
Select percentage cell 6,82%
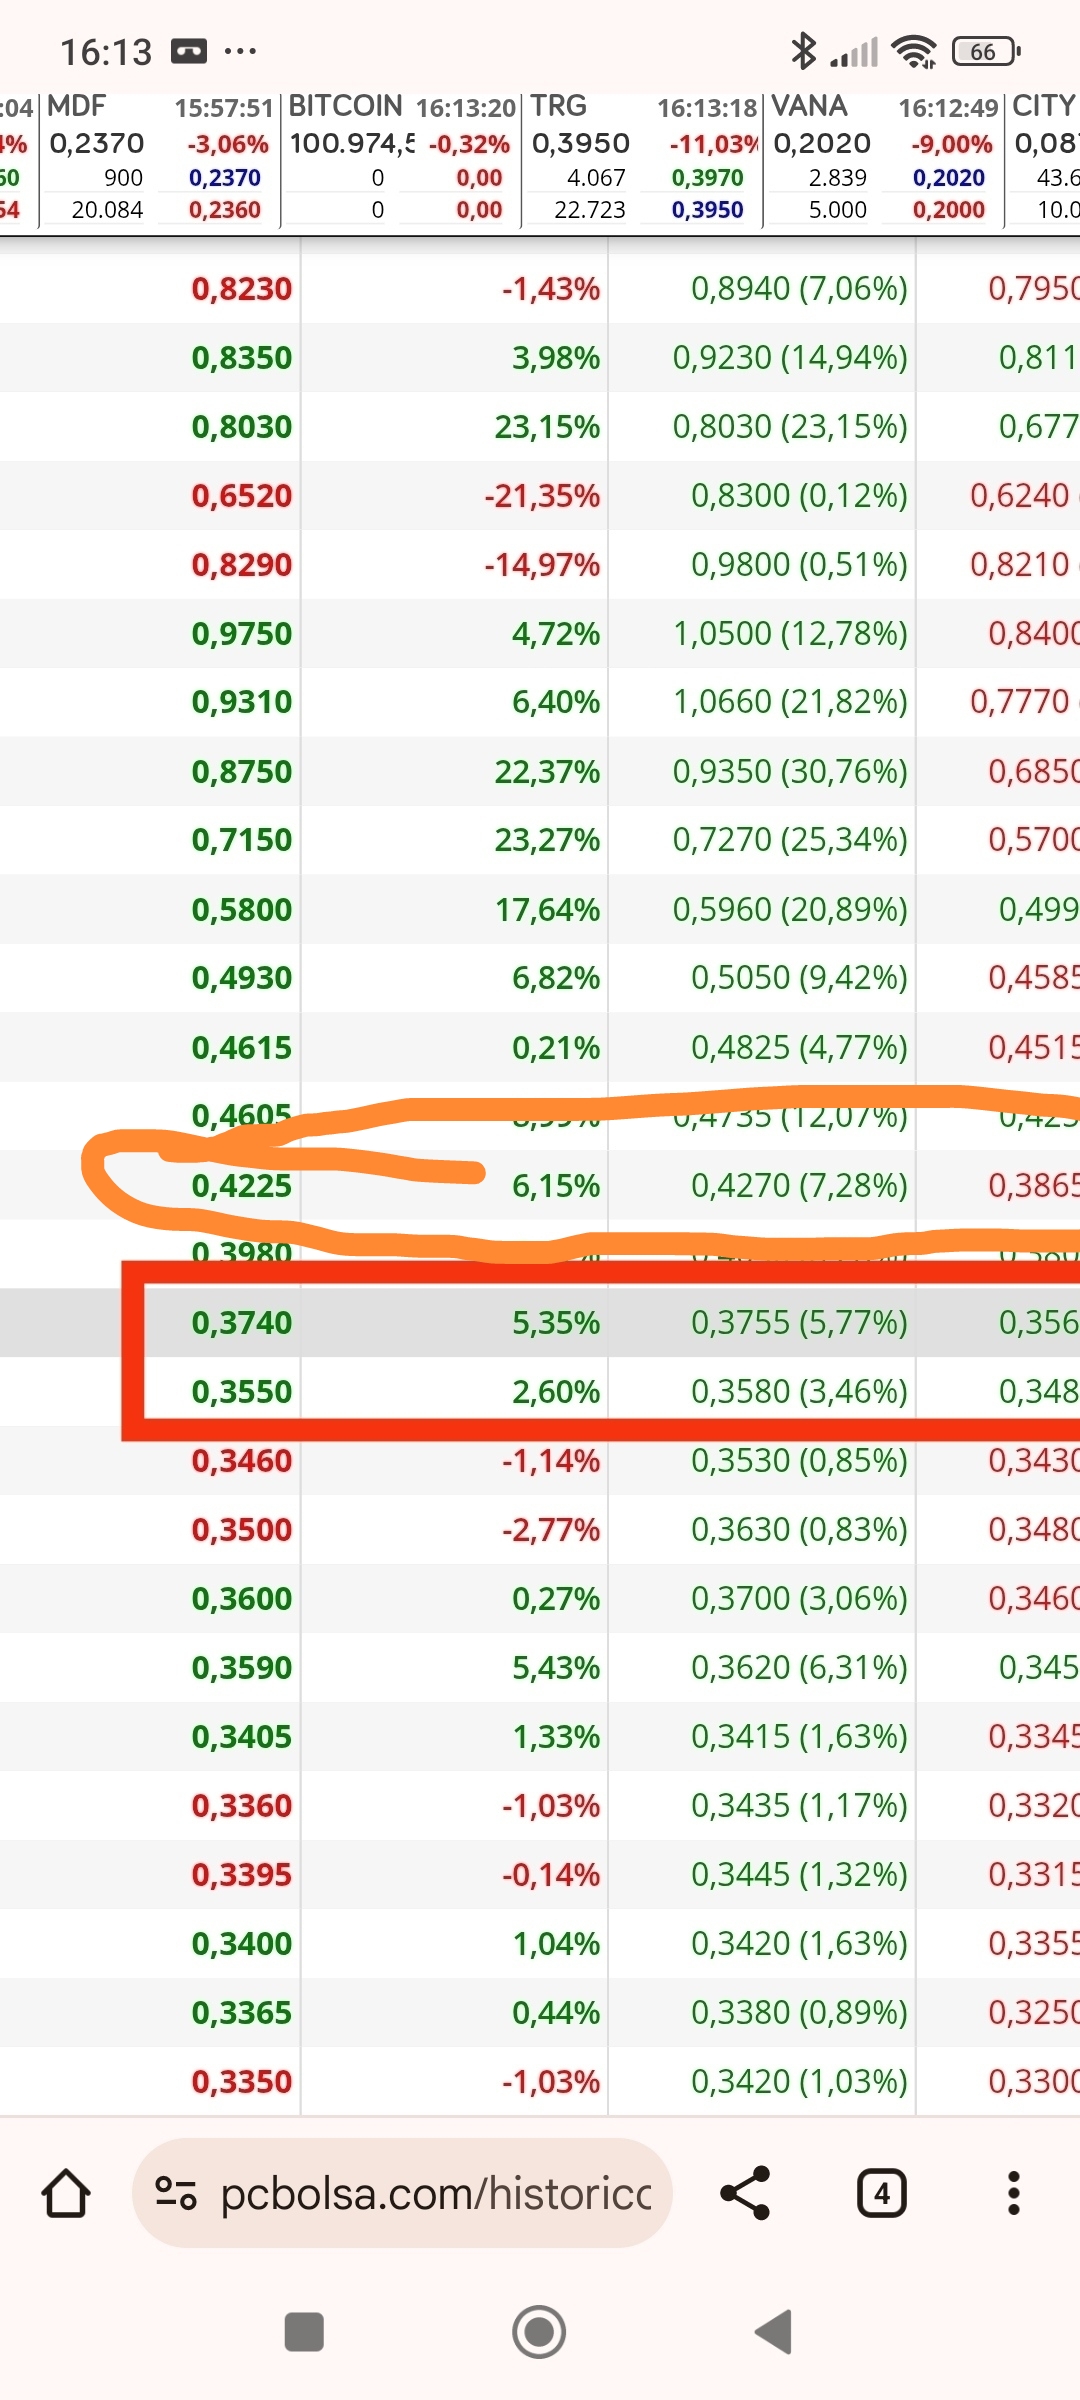click(x=556, y=978)
